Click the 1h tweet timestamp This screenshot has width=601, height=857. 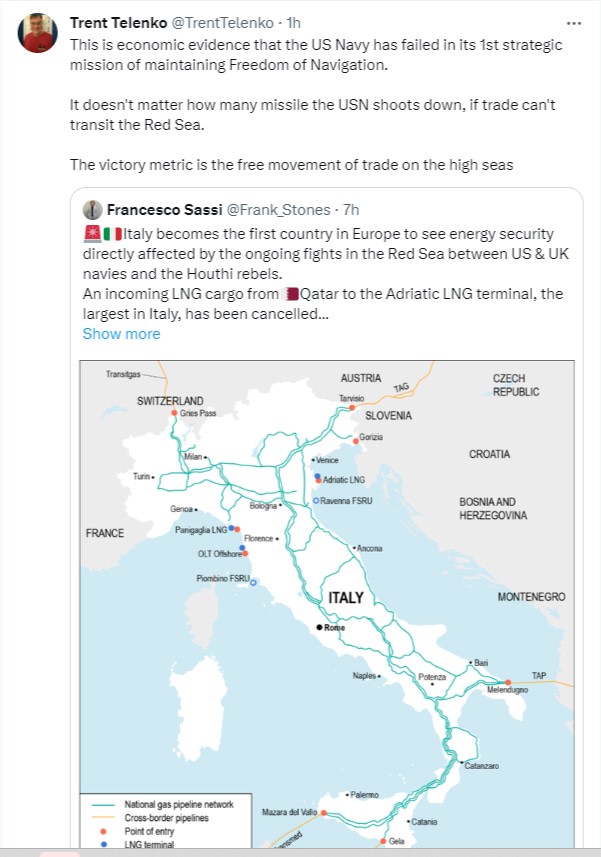293,23
